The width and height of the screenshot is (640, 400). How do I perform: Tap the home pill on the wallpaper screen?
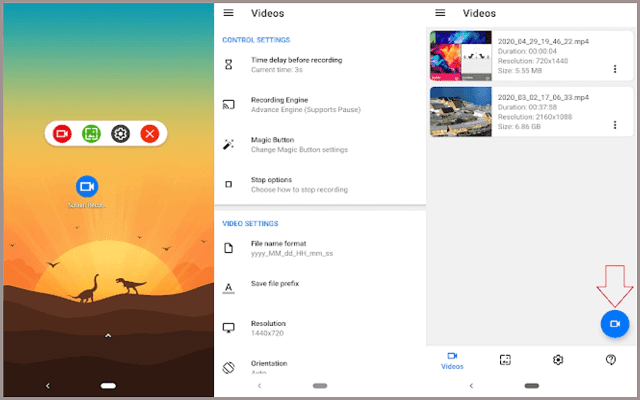[108, 386]
